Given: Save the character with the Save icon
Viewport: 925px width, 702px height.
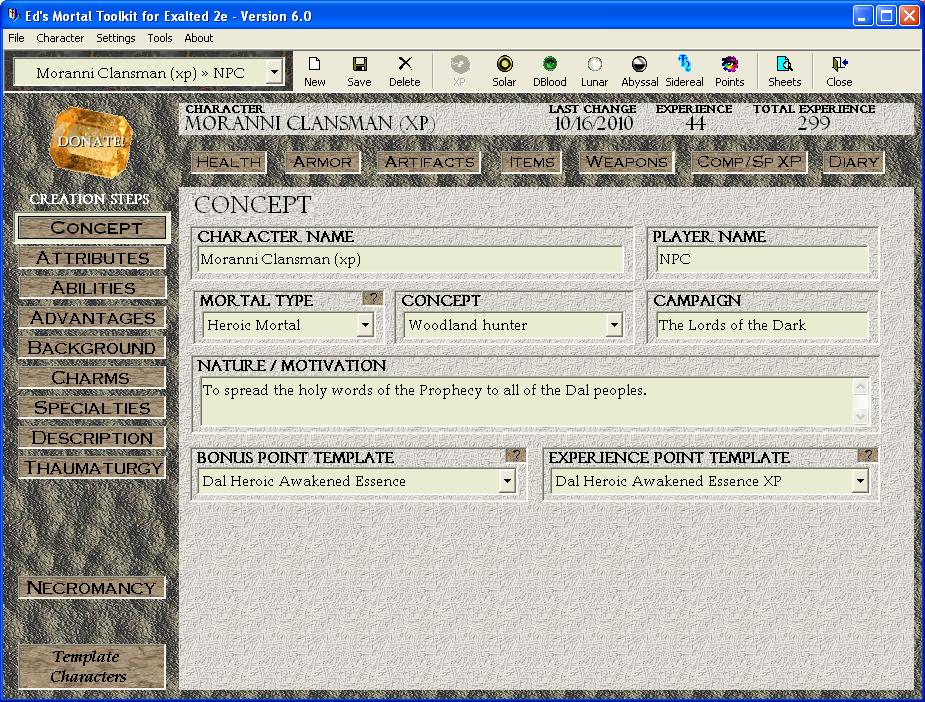Looking at the screenshot, I should (x=359, y=71).
